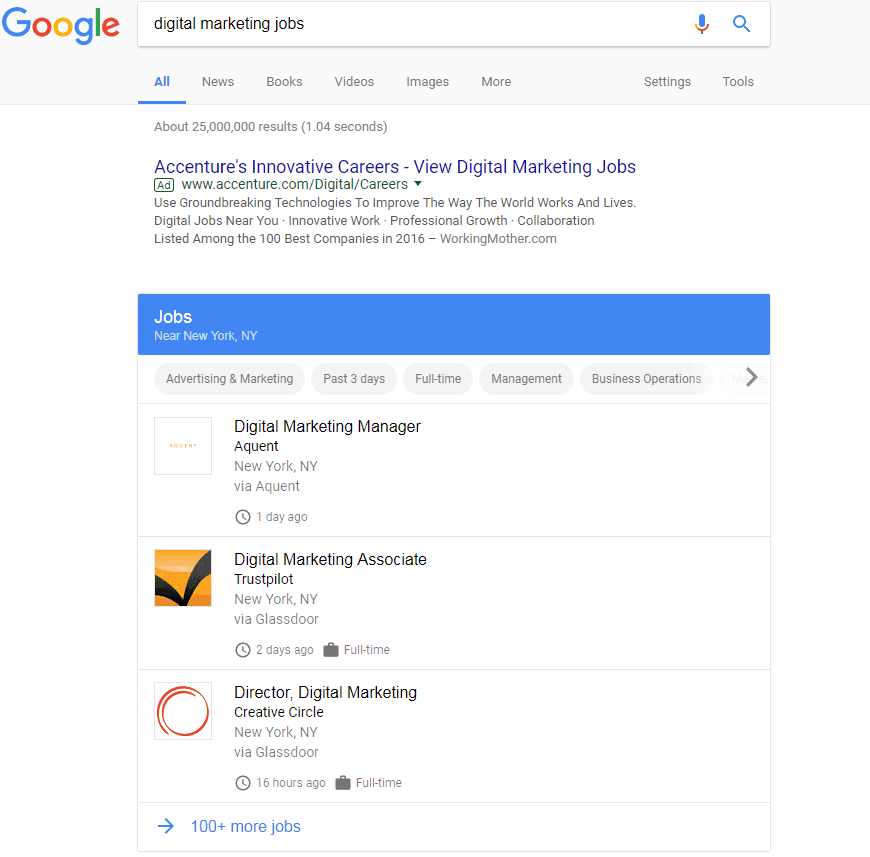Open the Digital Marketing Associate job listing

coord(453,603)
